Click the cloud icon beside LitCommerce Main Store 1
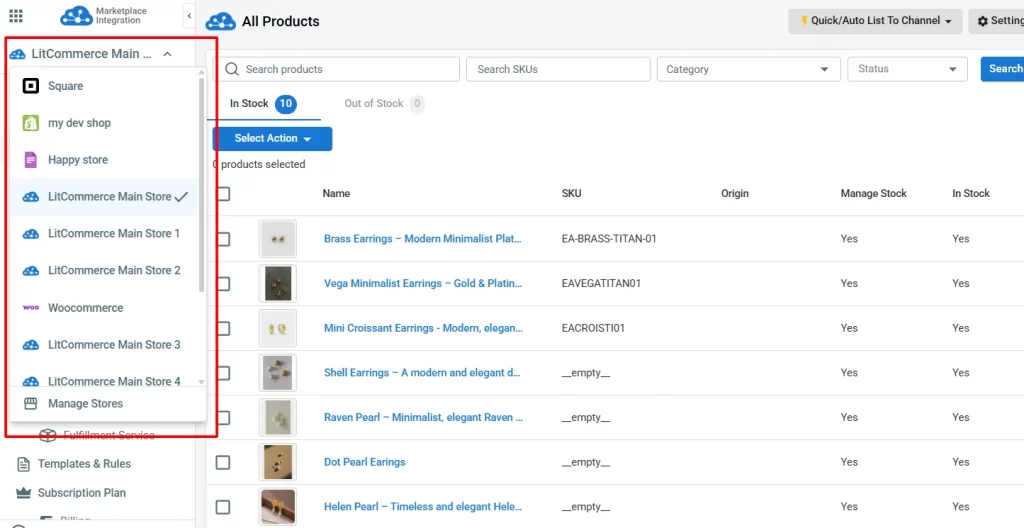 31,234
